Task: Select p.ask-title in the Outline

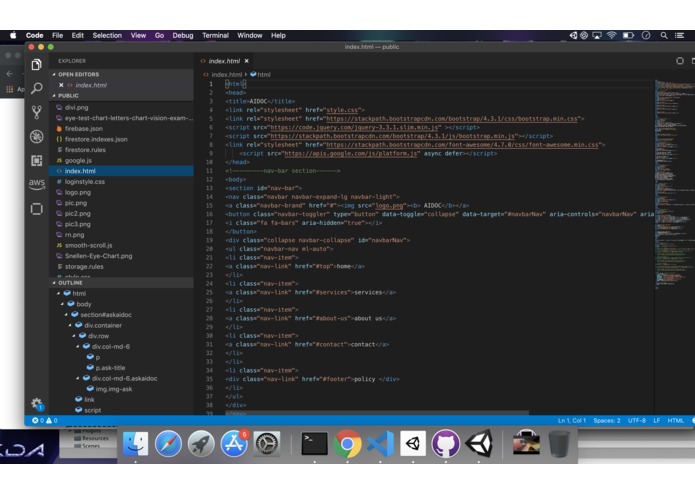Action: tap(110, 368)
